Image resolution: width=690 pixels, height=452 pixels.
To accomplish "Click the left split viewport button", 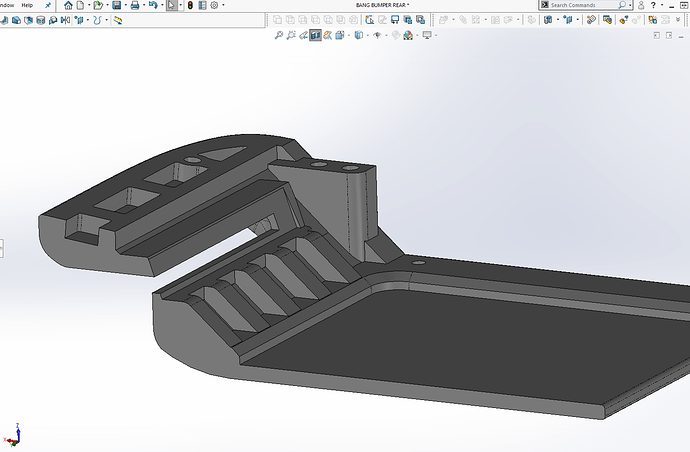I will click(657, 35).
